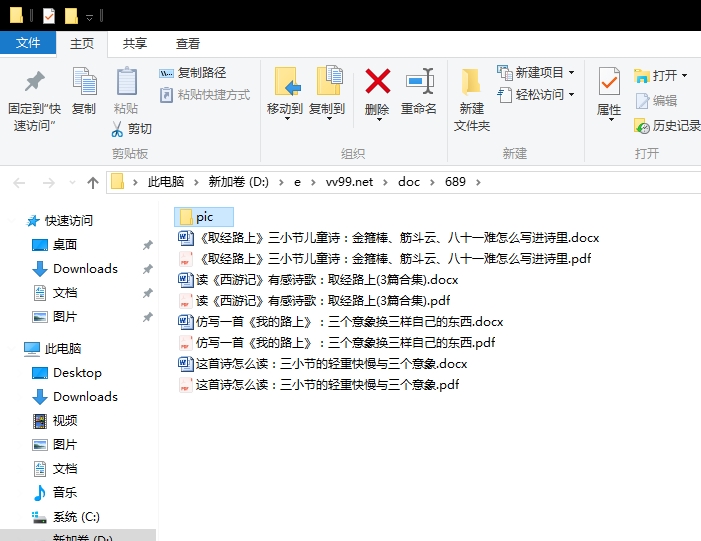Click the Properties checkmark icon
This screenshot has height=541, width=701.
[609, 81]
